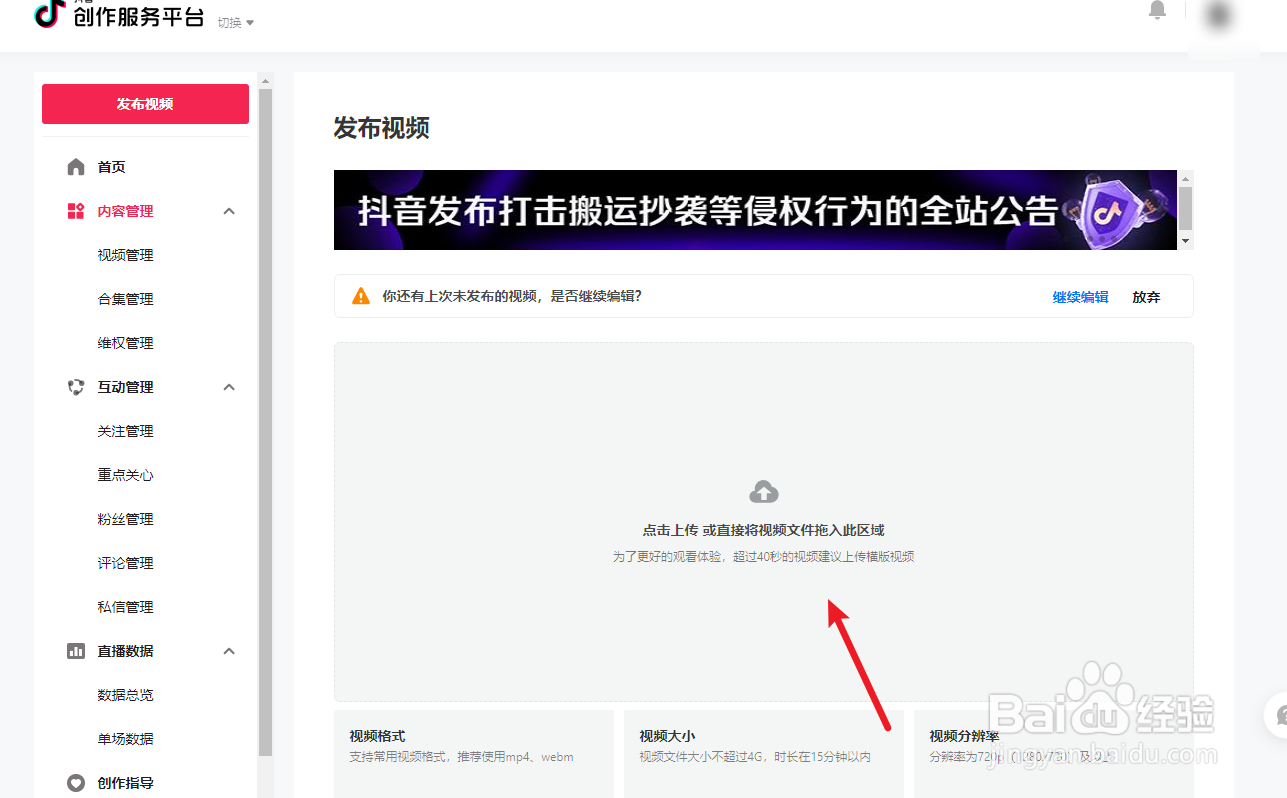Open 数据总览 in sidebar
Image resolution: width=1287 pixels, height=798 pixels.
point(126,695)
